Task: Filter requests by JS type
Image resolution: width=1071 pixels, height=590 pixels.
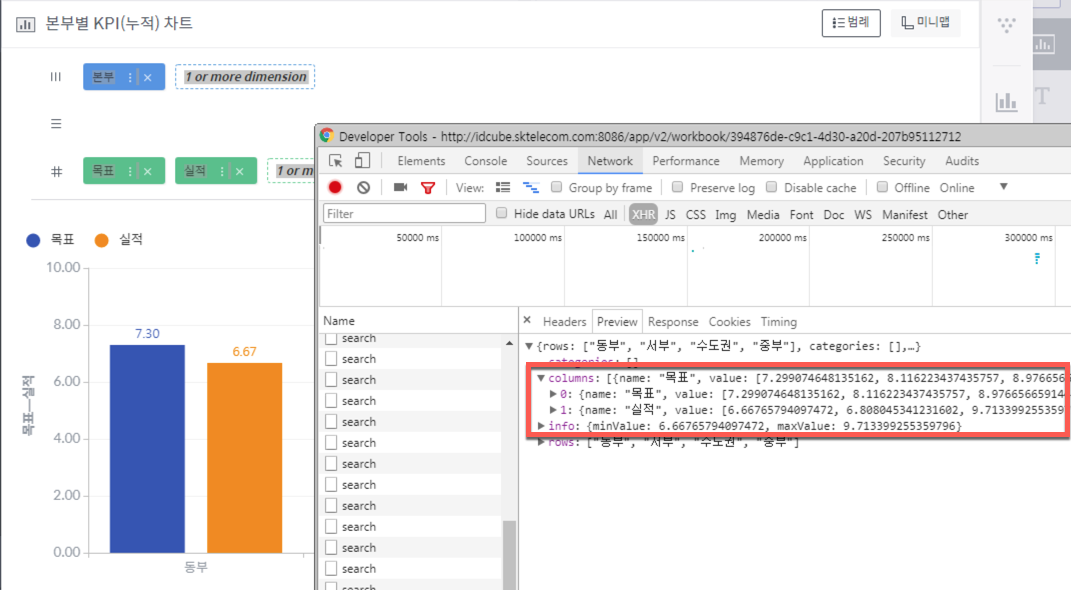Action: tap(670, 214)
